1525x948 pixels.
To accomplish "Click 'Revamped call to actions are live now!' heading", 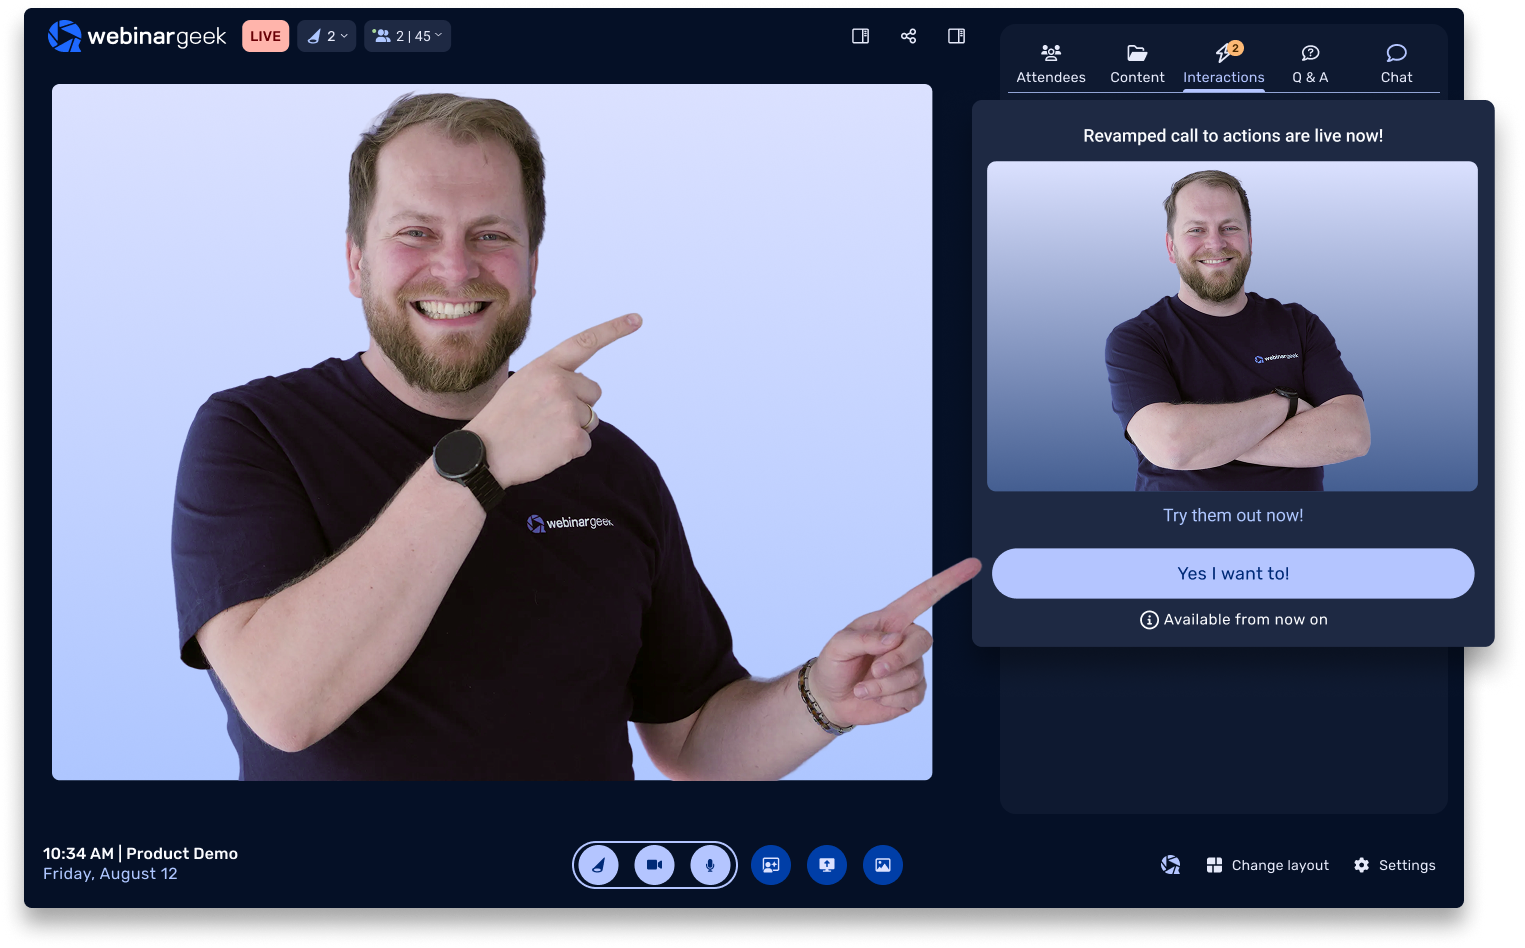I will click(x=1233, y=136).
